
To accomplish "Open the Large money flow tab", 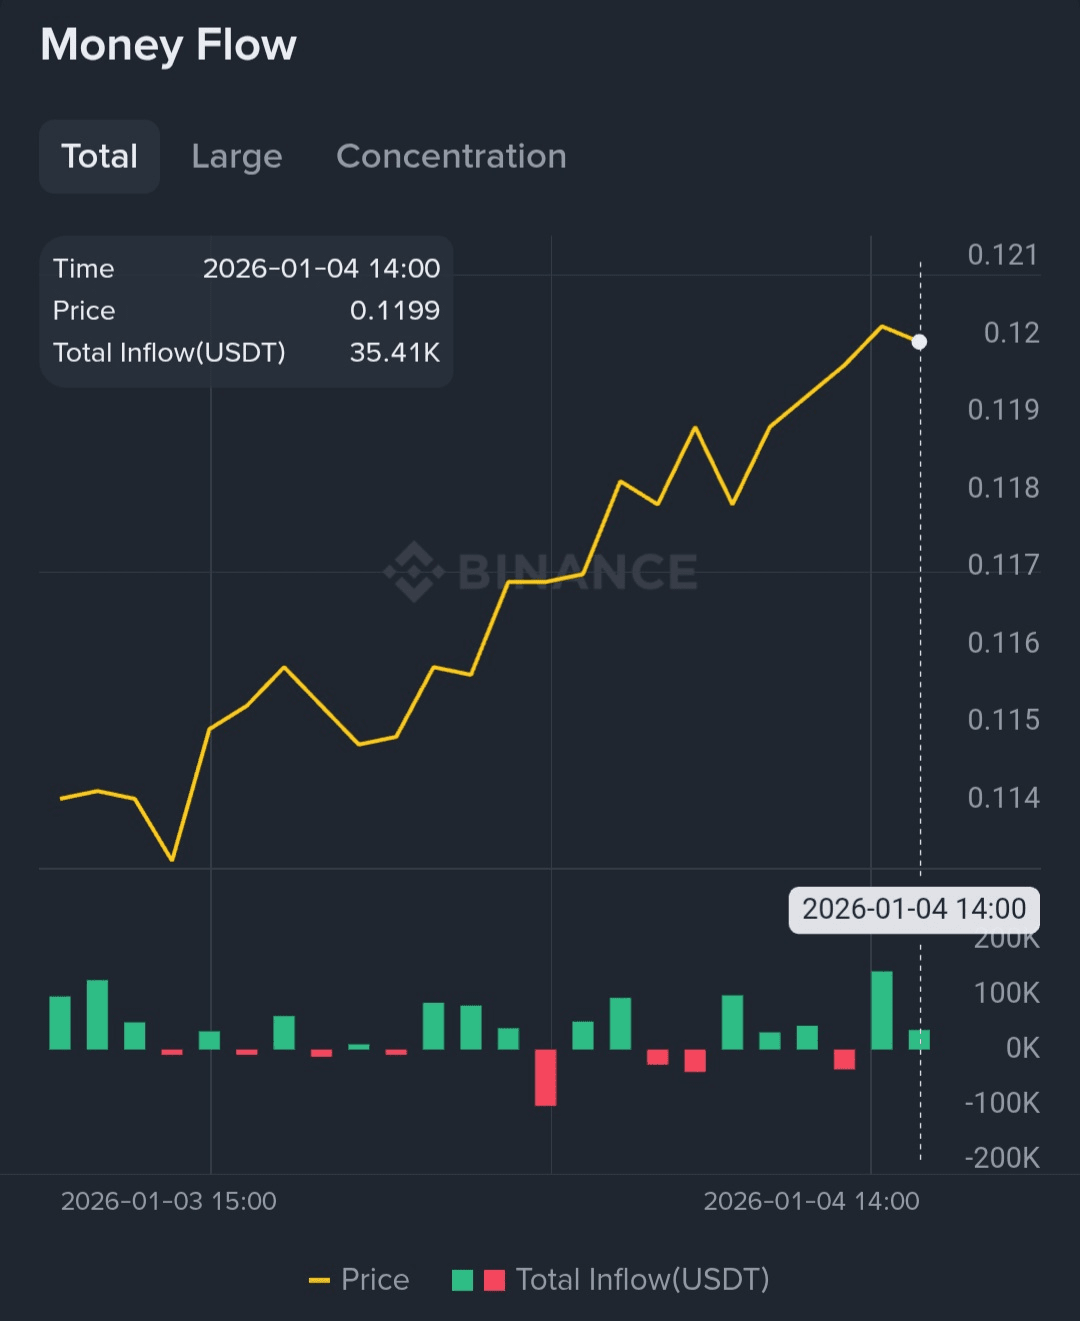I will (237, 156).
